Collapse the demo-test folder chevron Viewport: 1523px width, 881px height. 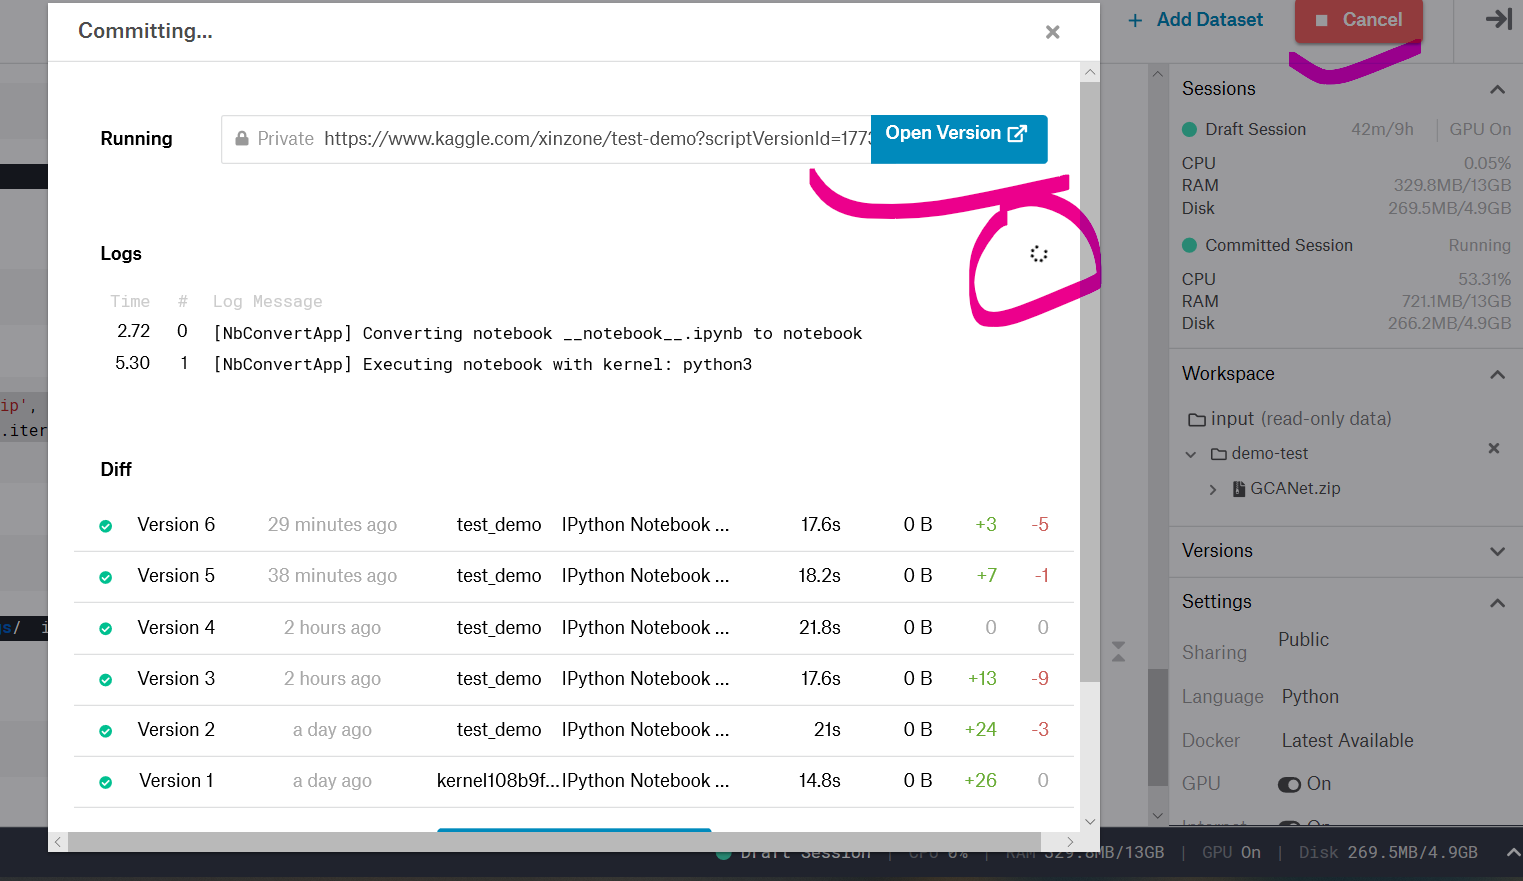(1190, 454)
